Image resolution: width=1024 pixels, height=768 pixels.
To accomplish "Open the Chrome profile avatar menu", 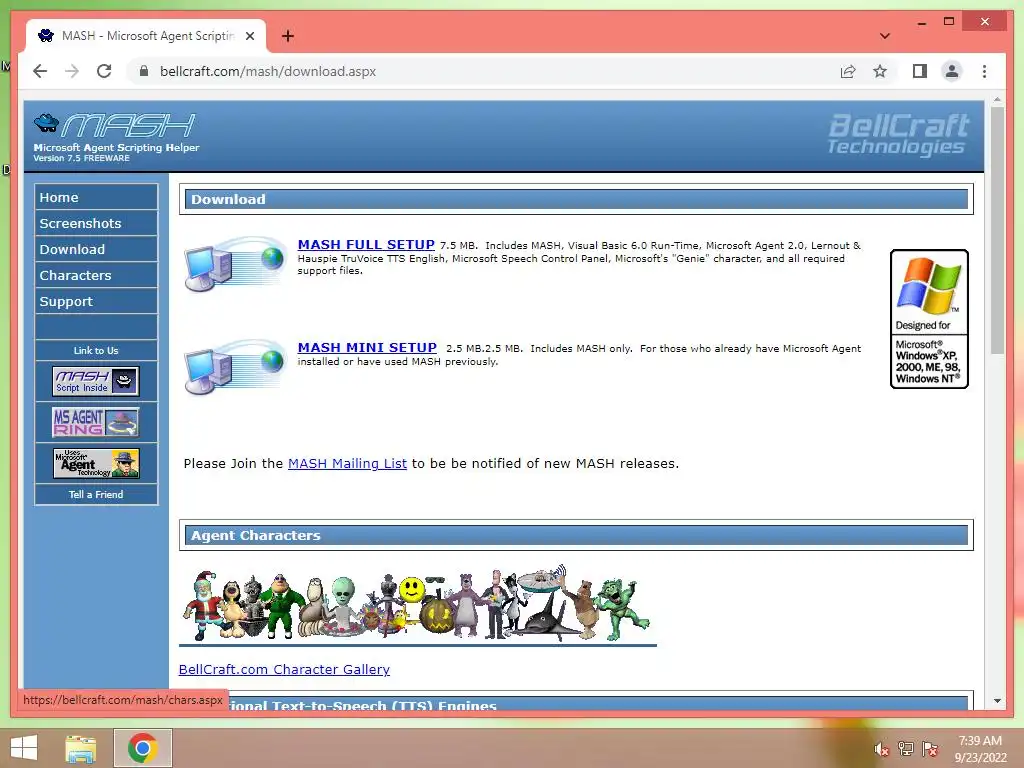I will click(952, 71).
